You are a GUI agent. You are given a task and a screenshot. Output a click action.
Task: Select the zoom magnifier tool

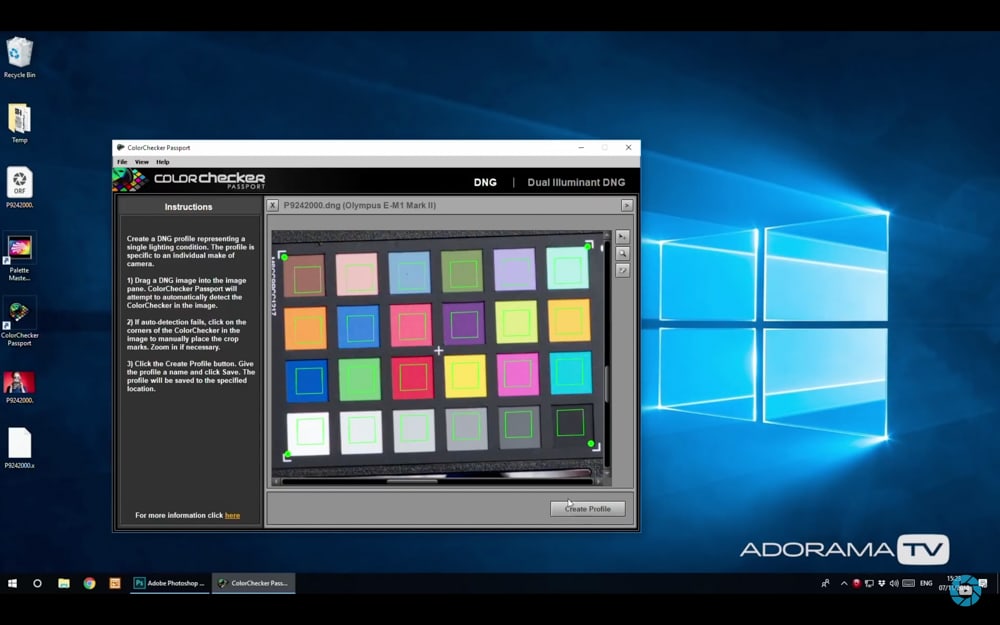click(x=622, y=254)
